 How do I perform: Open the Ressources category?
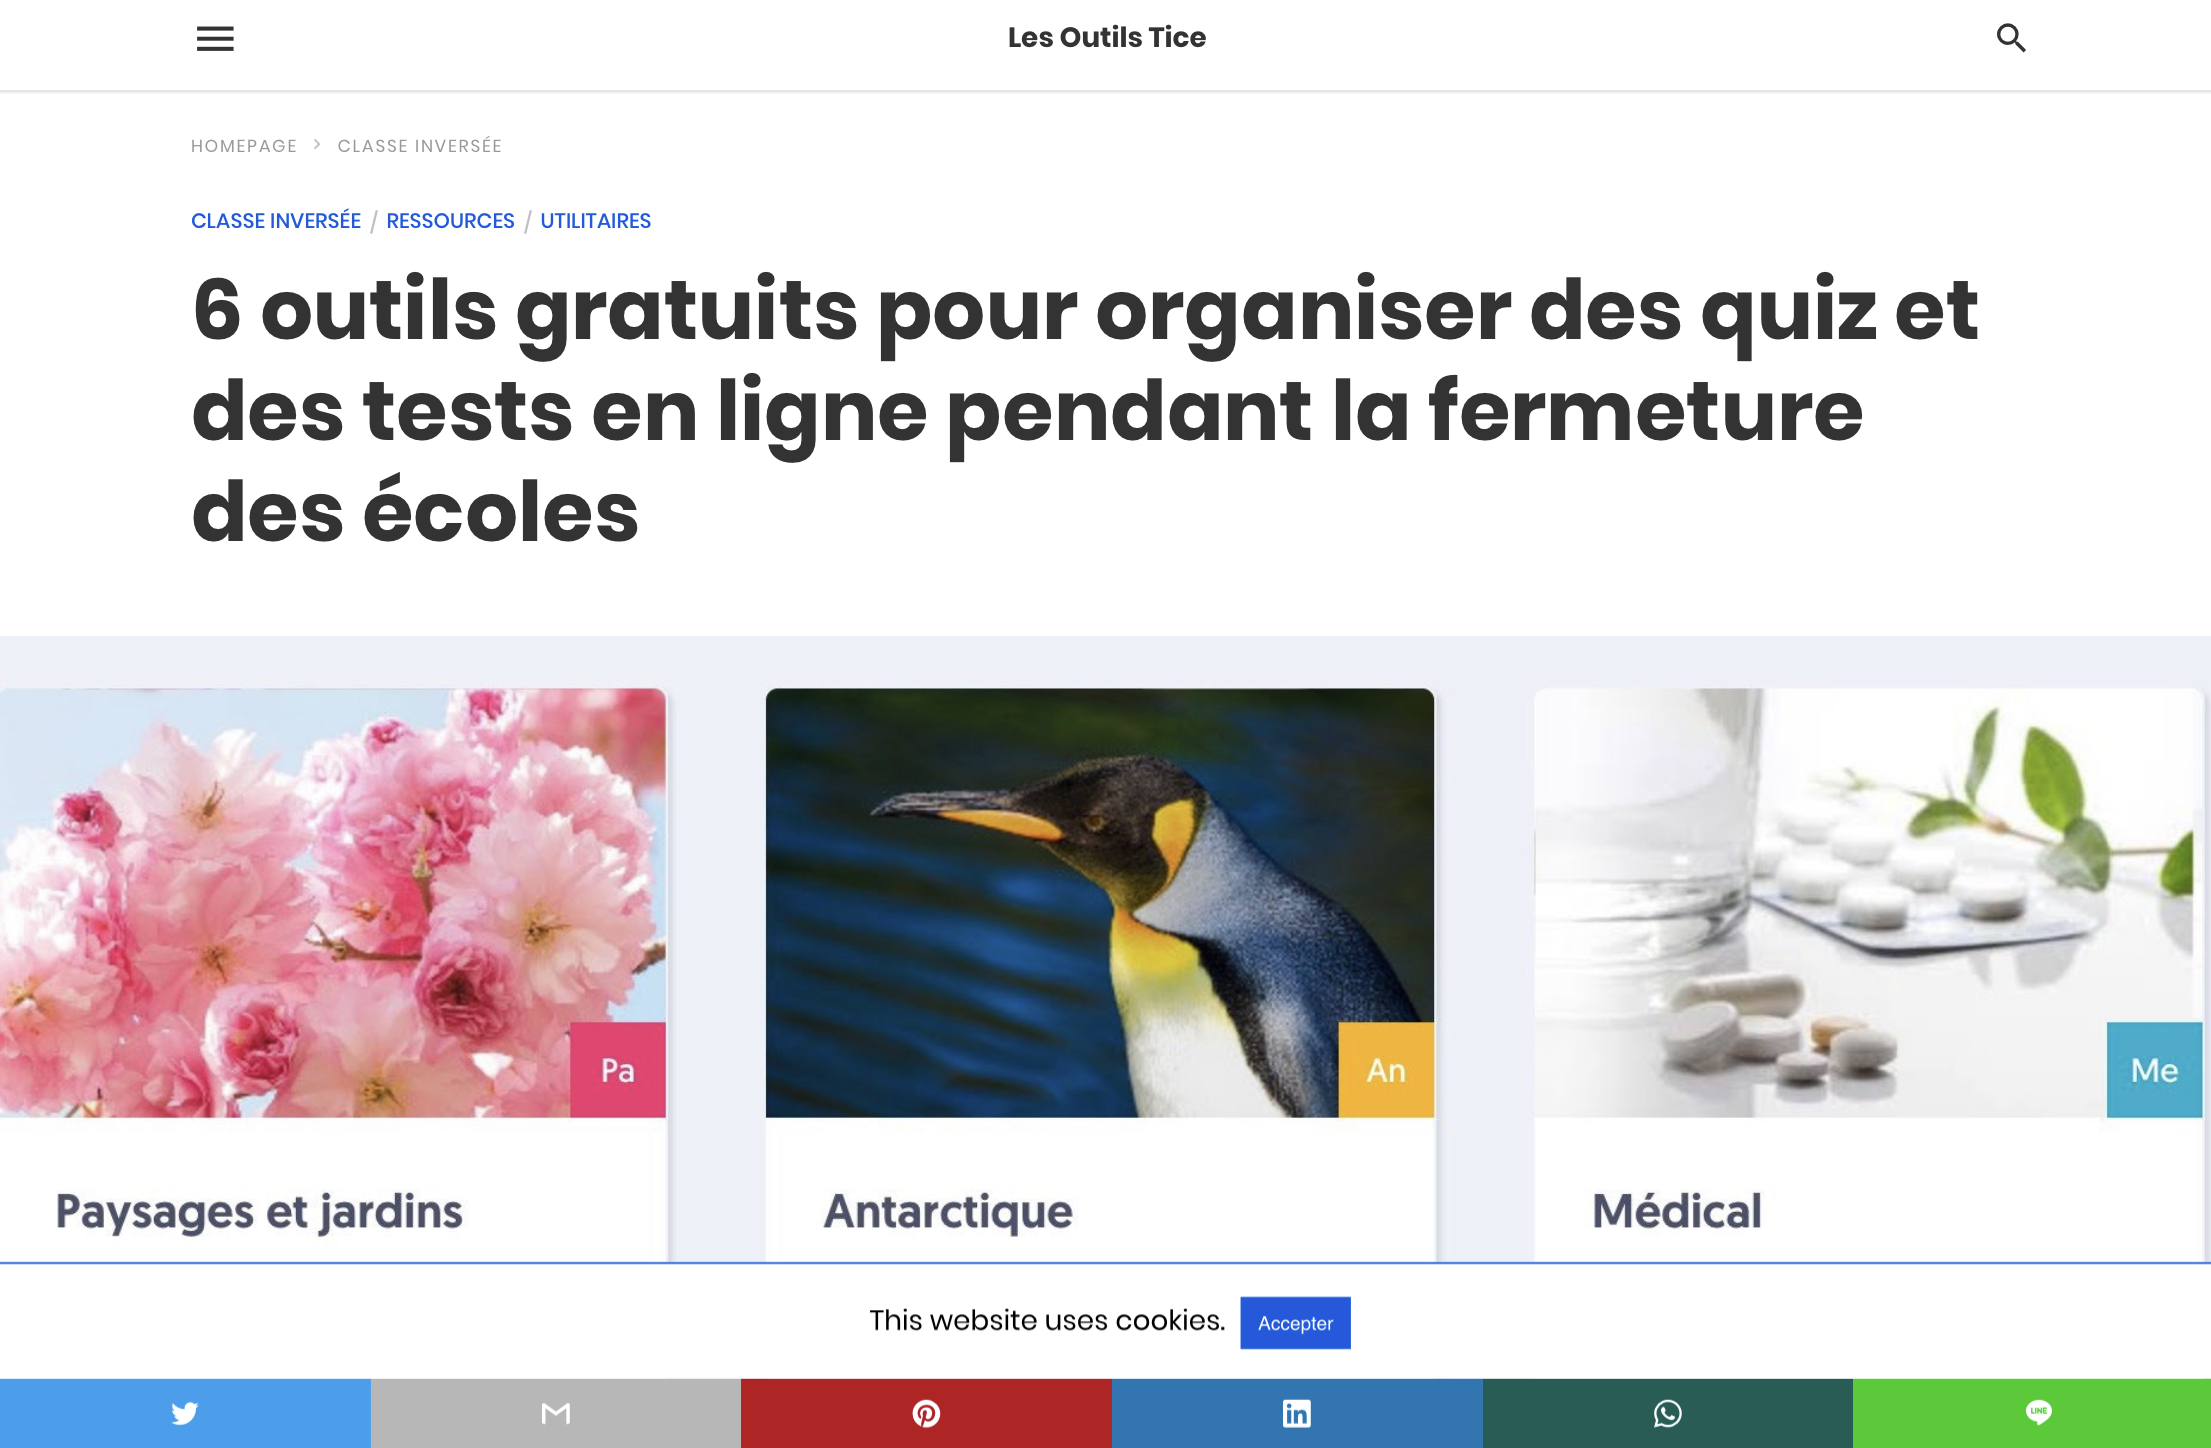[450, 221]
